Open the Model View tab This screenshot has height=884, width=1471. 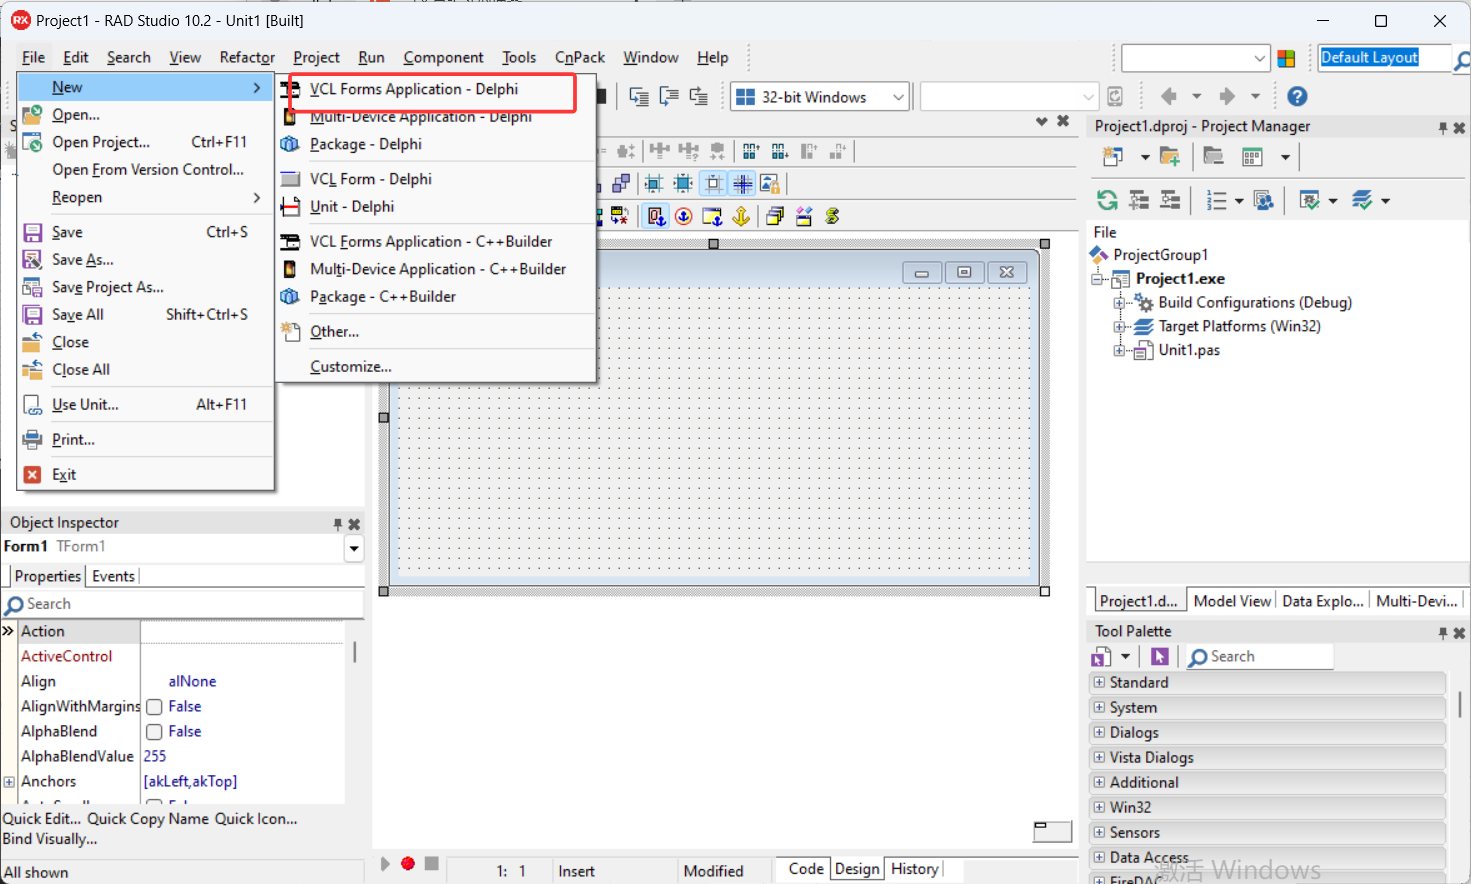(x=1232, y=601)
